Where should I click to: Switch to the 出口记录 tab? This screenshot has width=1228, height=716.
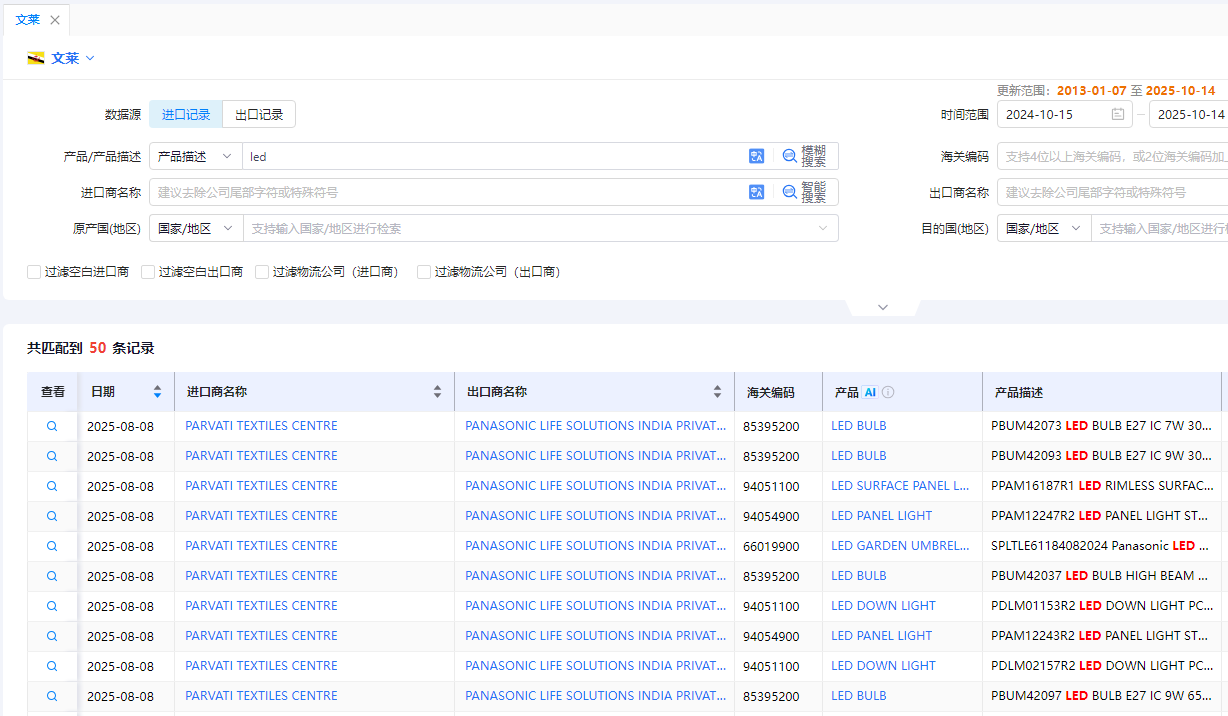pyautogui.click(x=259, y=114)
